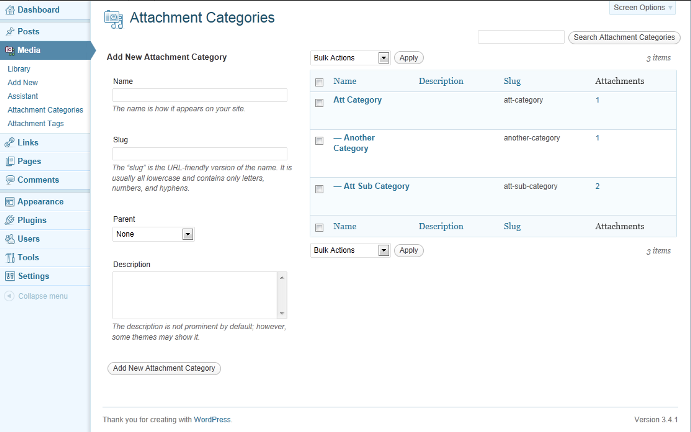Click the Dashboard home icon

tap(9, 10)
